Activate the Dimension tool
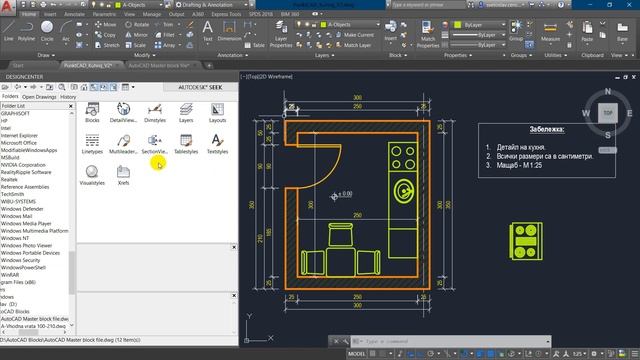640x360 pixels. pyautogui.click(x=229, y=31)
